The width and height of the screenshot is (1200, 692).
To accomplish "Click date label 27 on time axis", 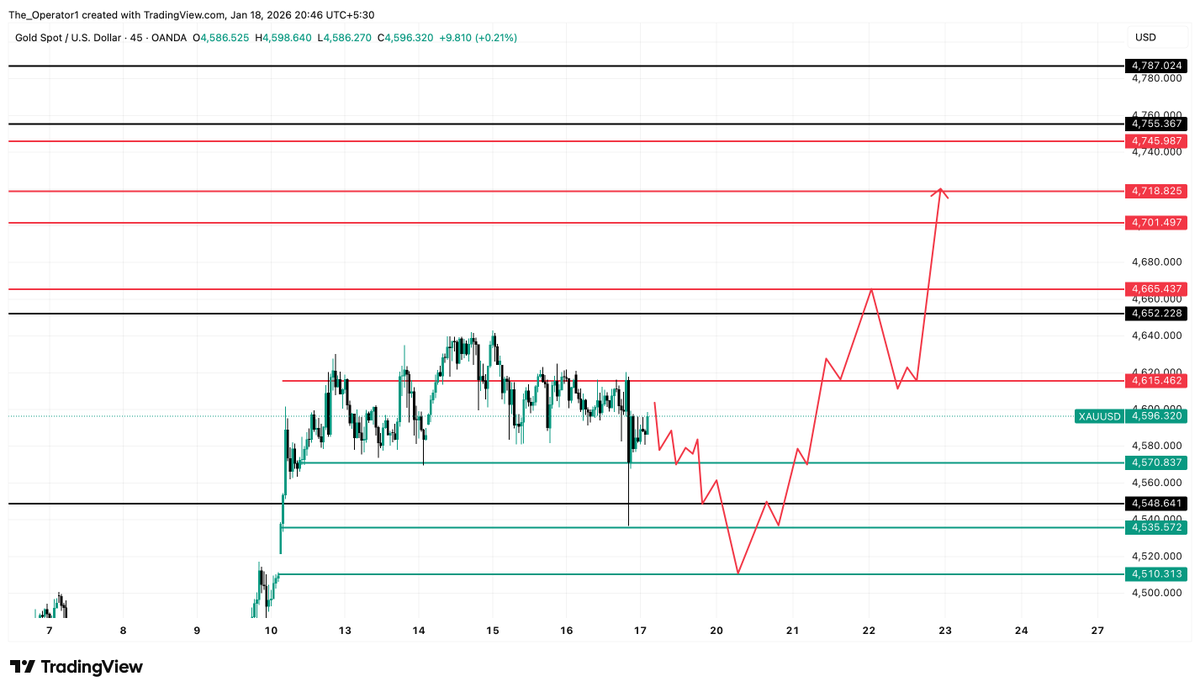I will click(x=1097, y=630).
